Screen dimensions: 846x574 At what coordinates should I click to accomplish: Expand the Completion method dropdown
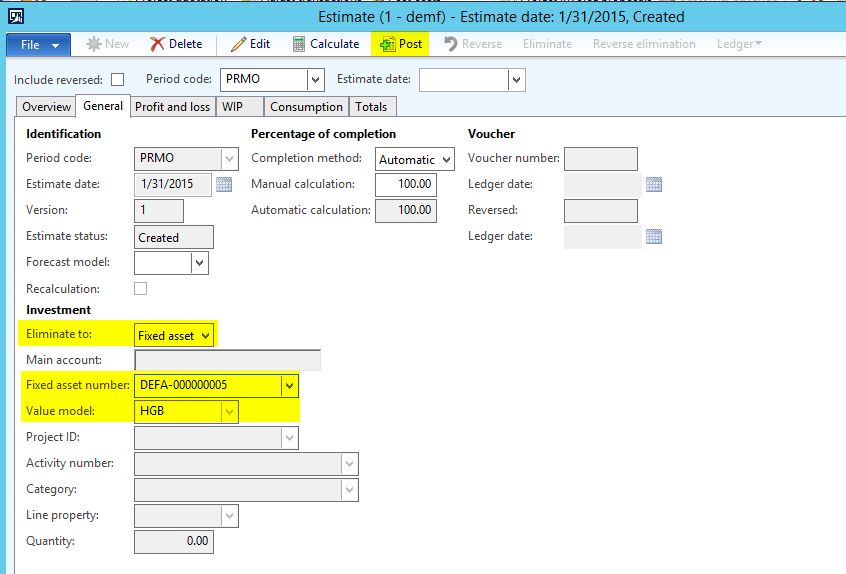tap(446, 159)
